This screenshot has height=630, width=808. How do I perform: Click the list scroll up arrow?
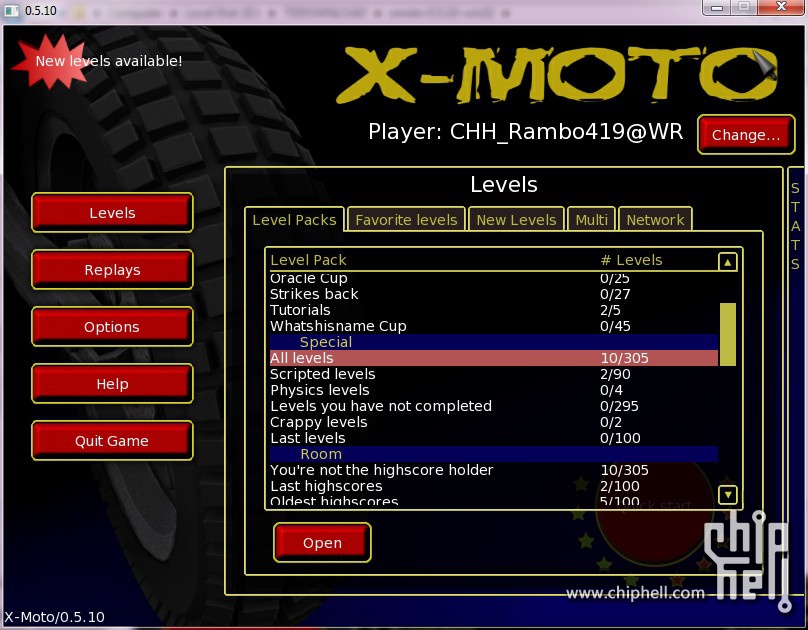coord(728,262)
